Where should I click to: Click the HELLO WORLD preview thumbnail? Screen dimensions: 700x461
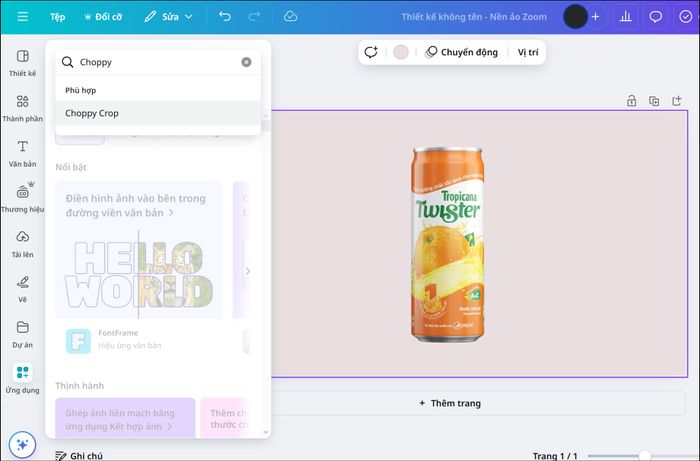[139, 275]
